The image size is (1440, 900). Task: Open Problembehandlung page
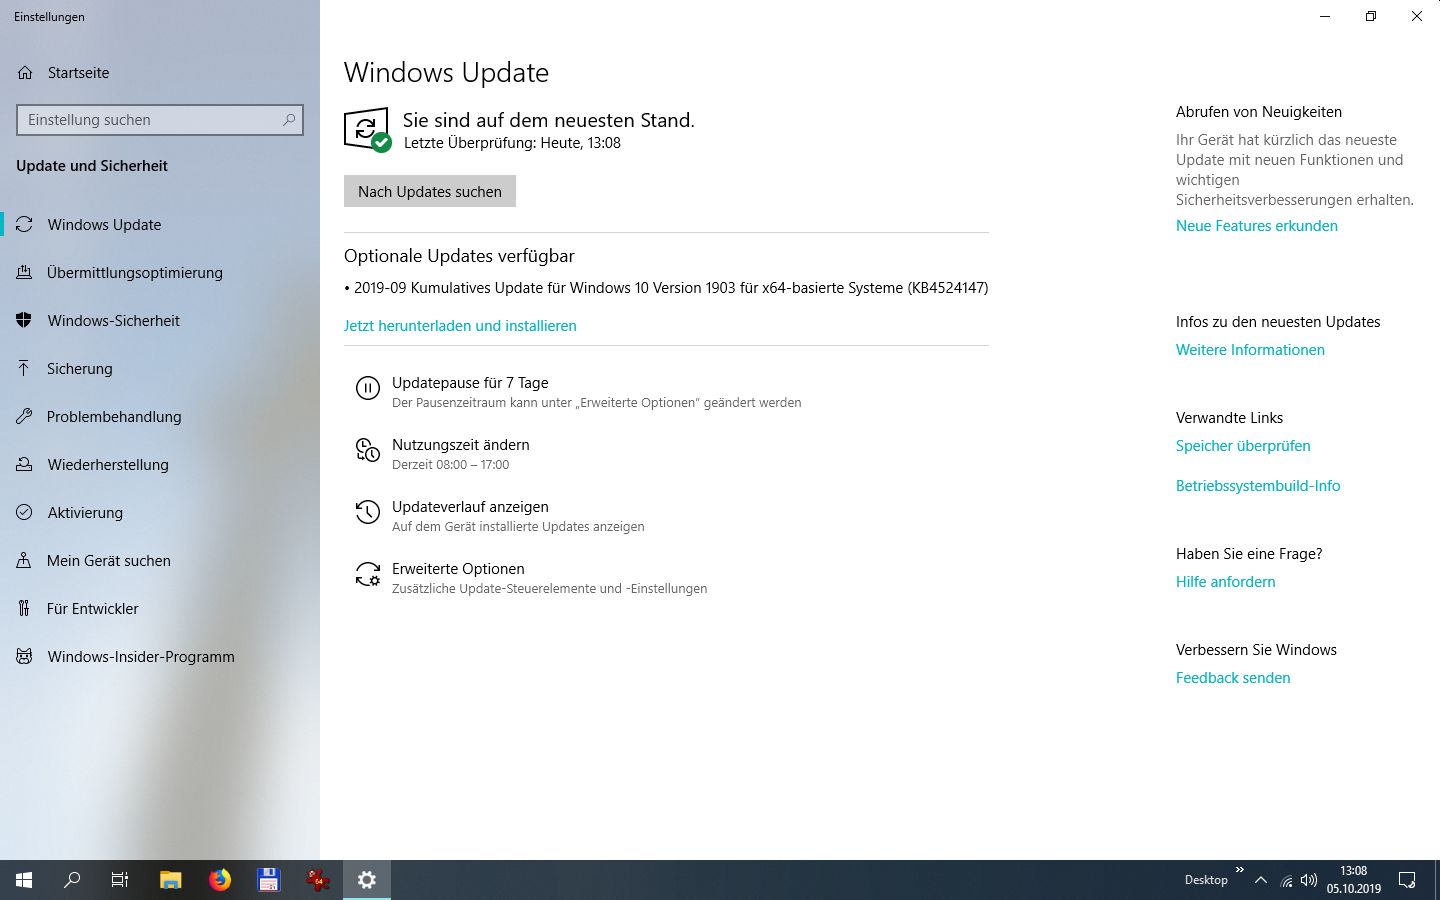coord(160,417)
